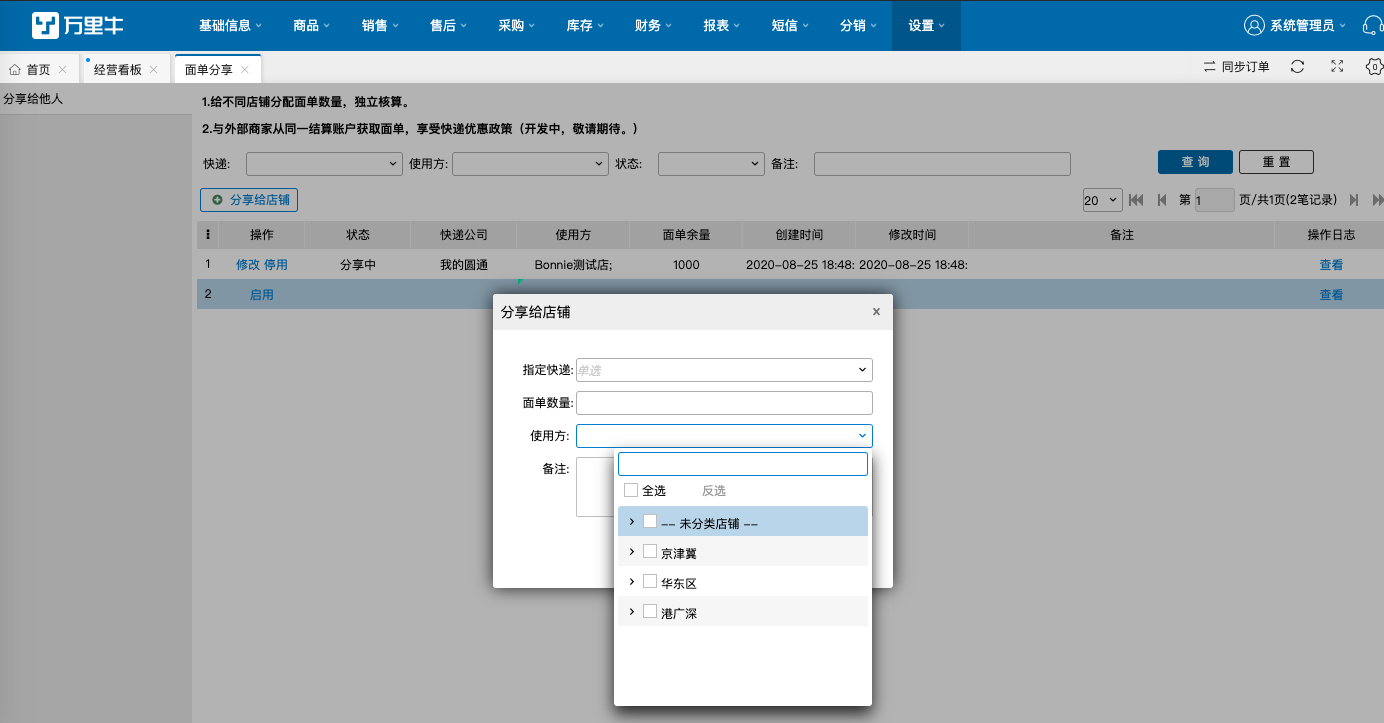Click the refresh icon in the tab bar

tap(1297, 67)
